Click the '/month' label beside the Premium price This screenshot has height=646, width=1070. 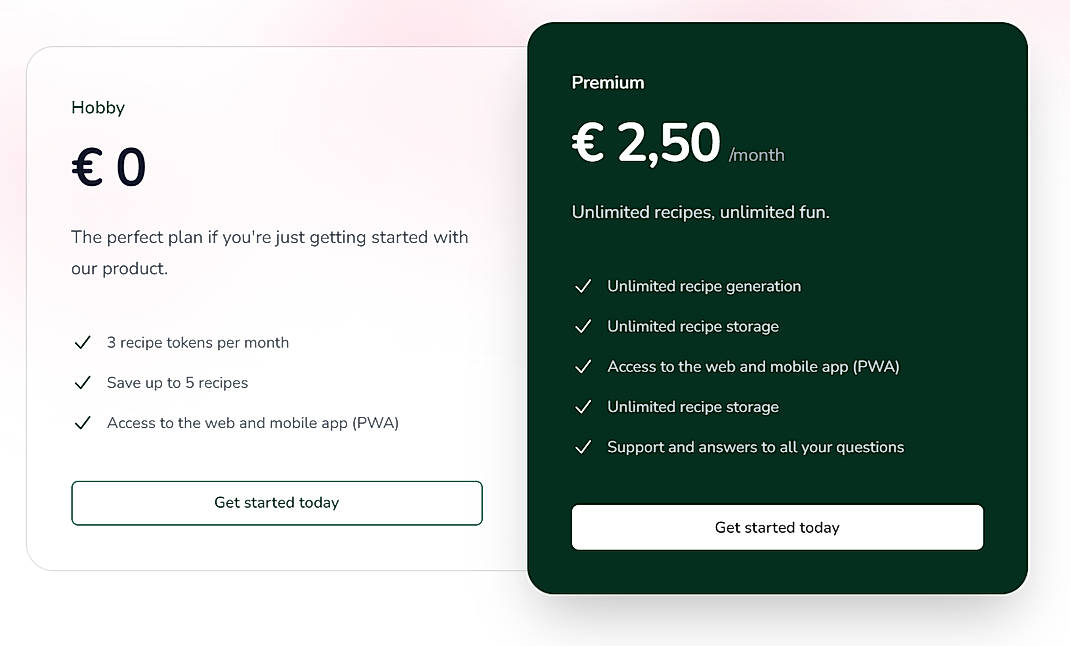pyautogui.click(x=758, y=155)
